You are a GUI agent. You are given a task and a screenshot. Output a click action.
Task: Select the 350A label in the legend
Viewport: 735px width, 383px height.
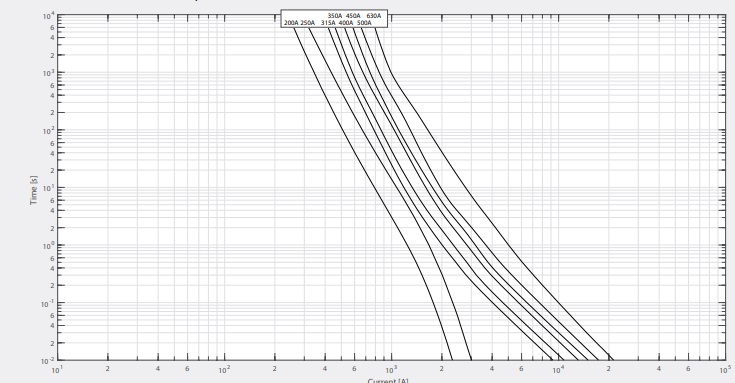(x=335, y=16)
